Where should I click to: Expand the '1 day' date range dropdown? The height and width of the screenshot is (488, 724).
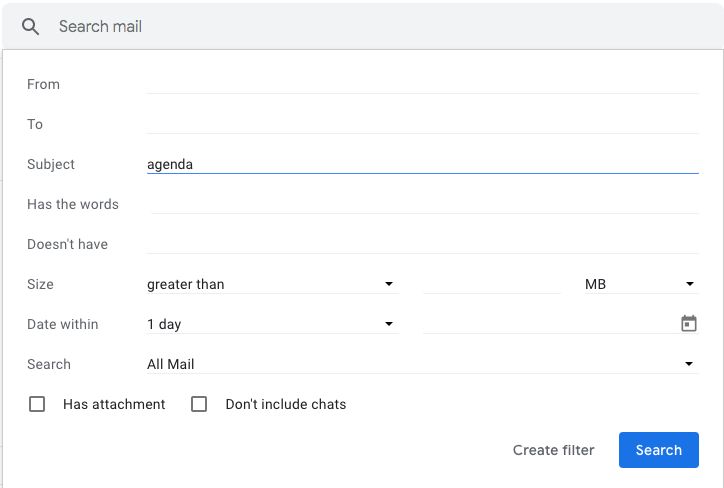271,324
